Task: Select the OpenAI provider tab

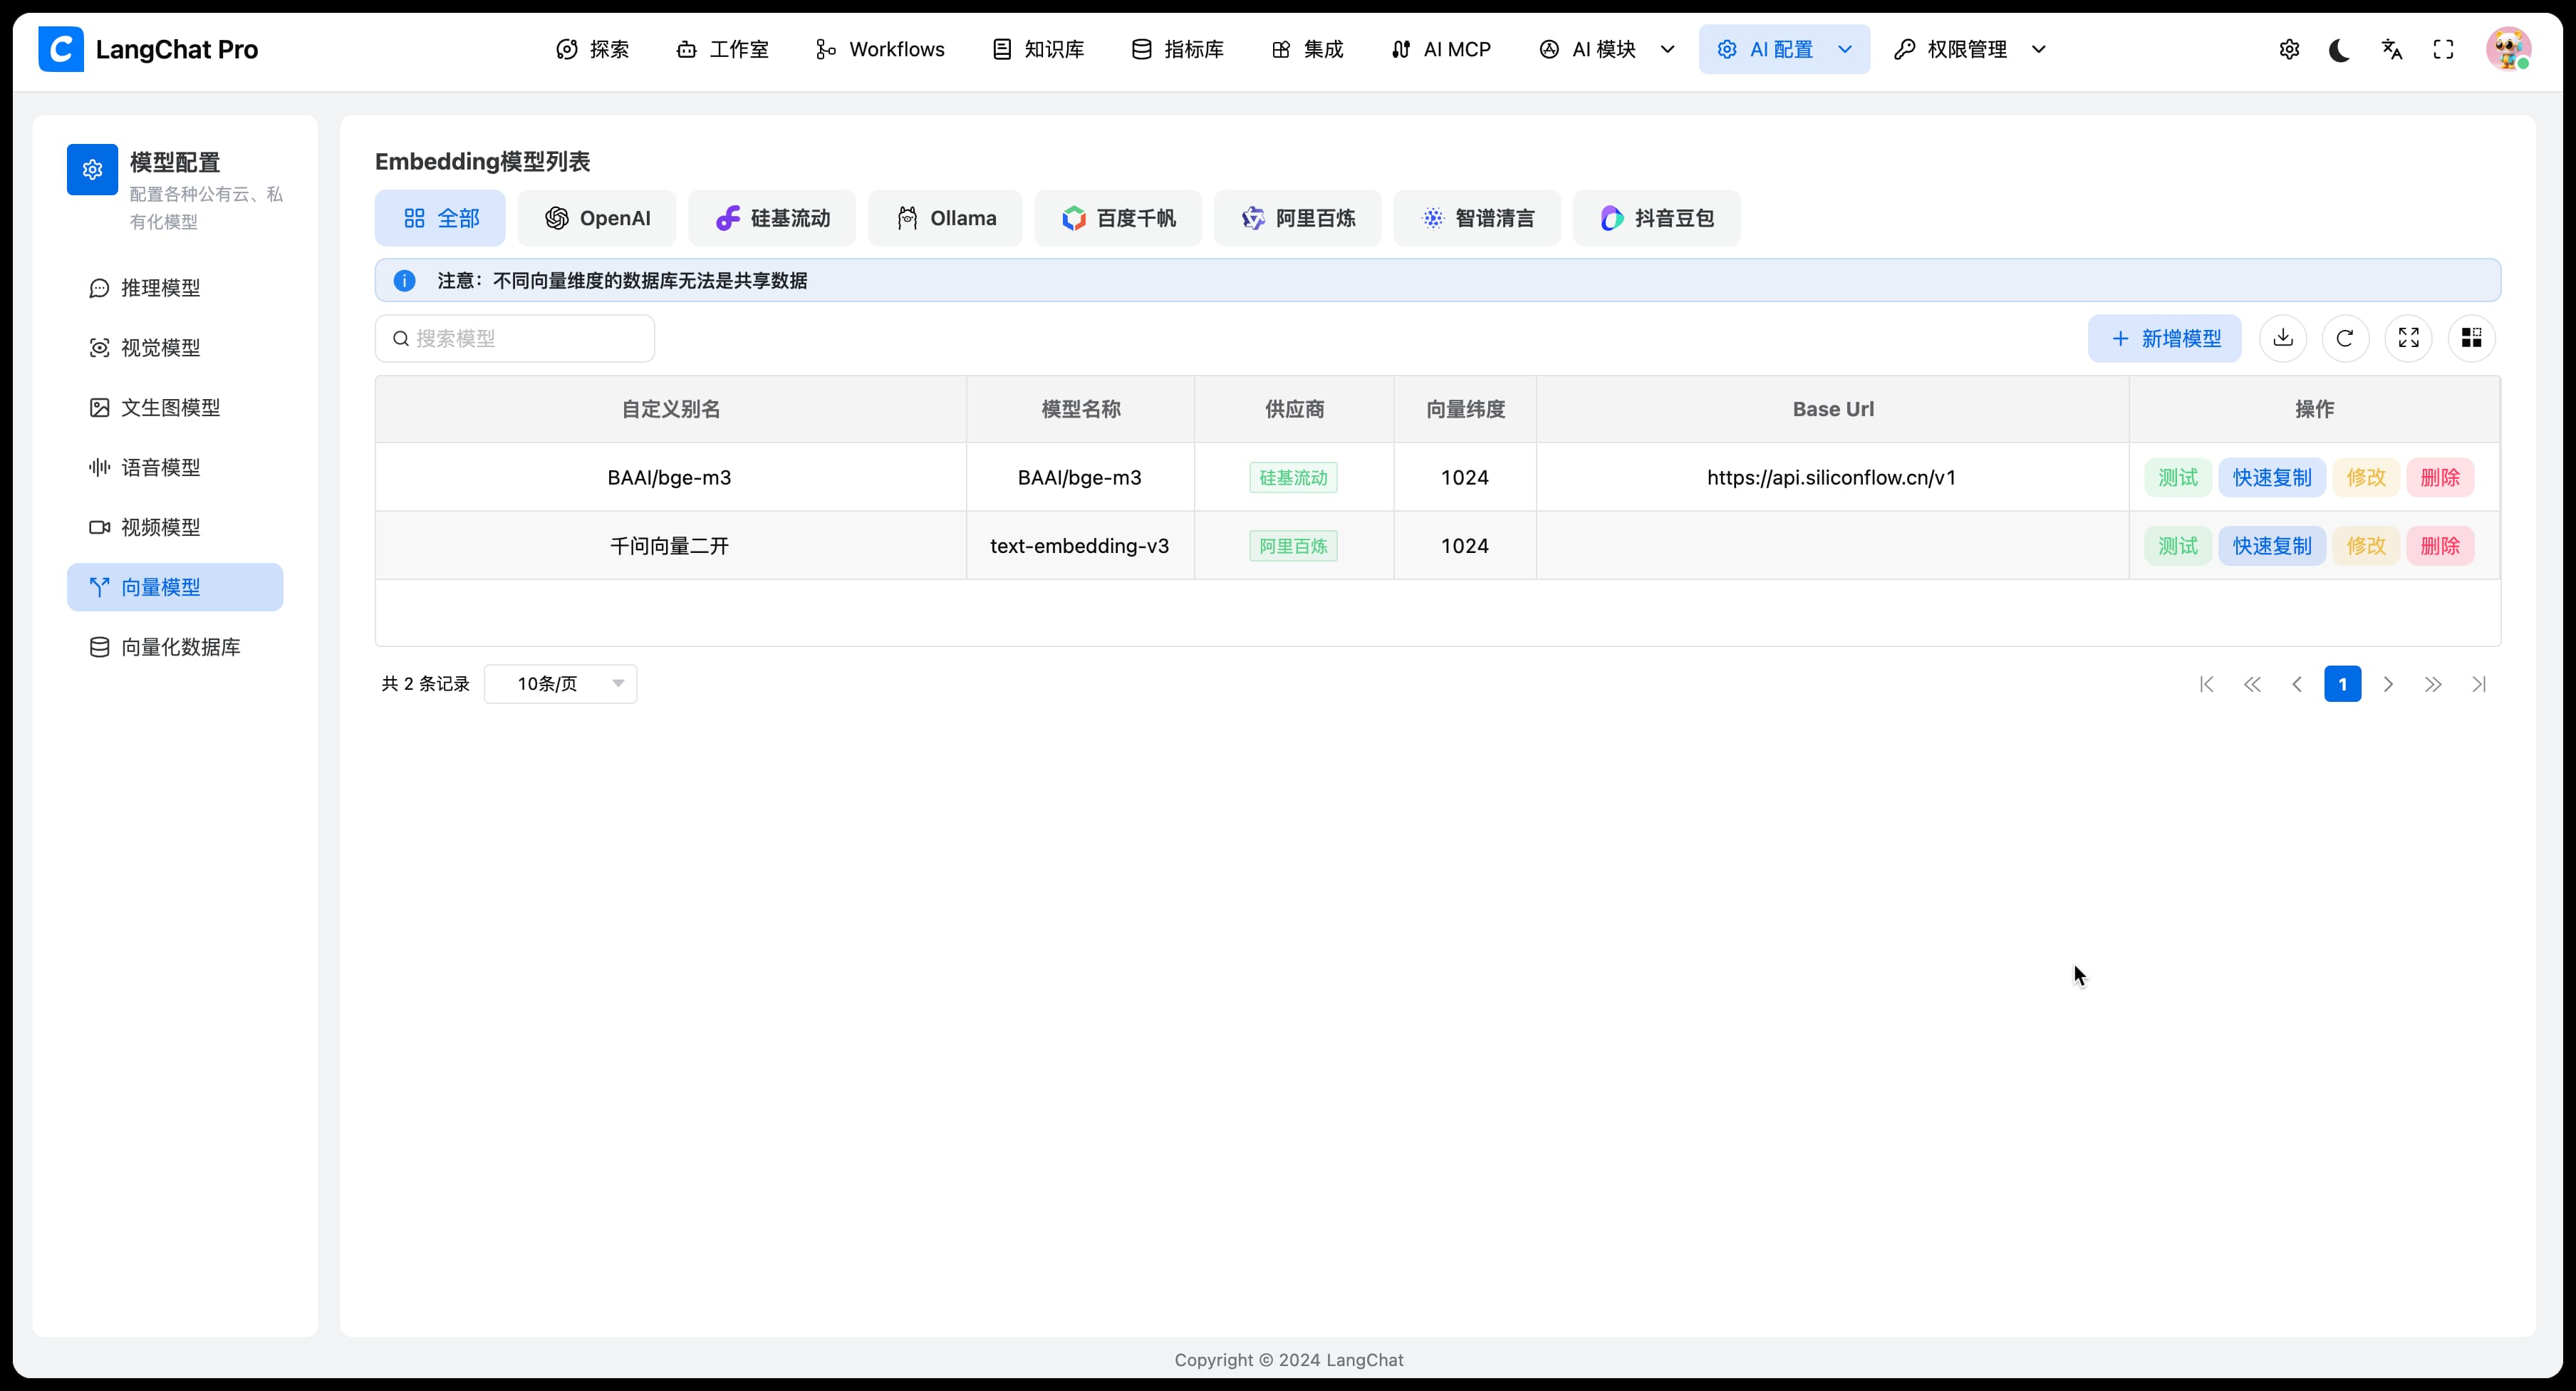Action: click(597, 218)
